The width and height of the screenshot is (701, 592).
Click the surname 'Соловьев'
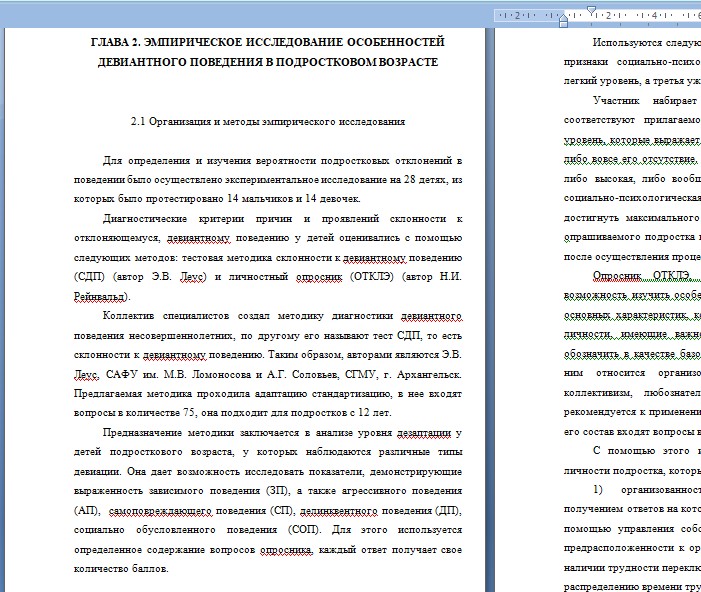pos(315,374)
